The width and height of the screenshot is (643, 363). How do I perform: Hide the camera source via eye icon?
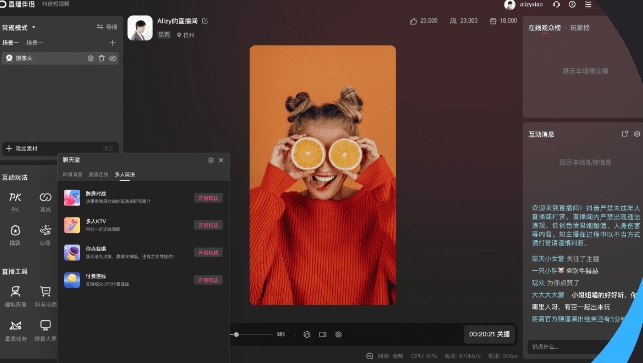pos(112,58)
